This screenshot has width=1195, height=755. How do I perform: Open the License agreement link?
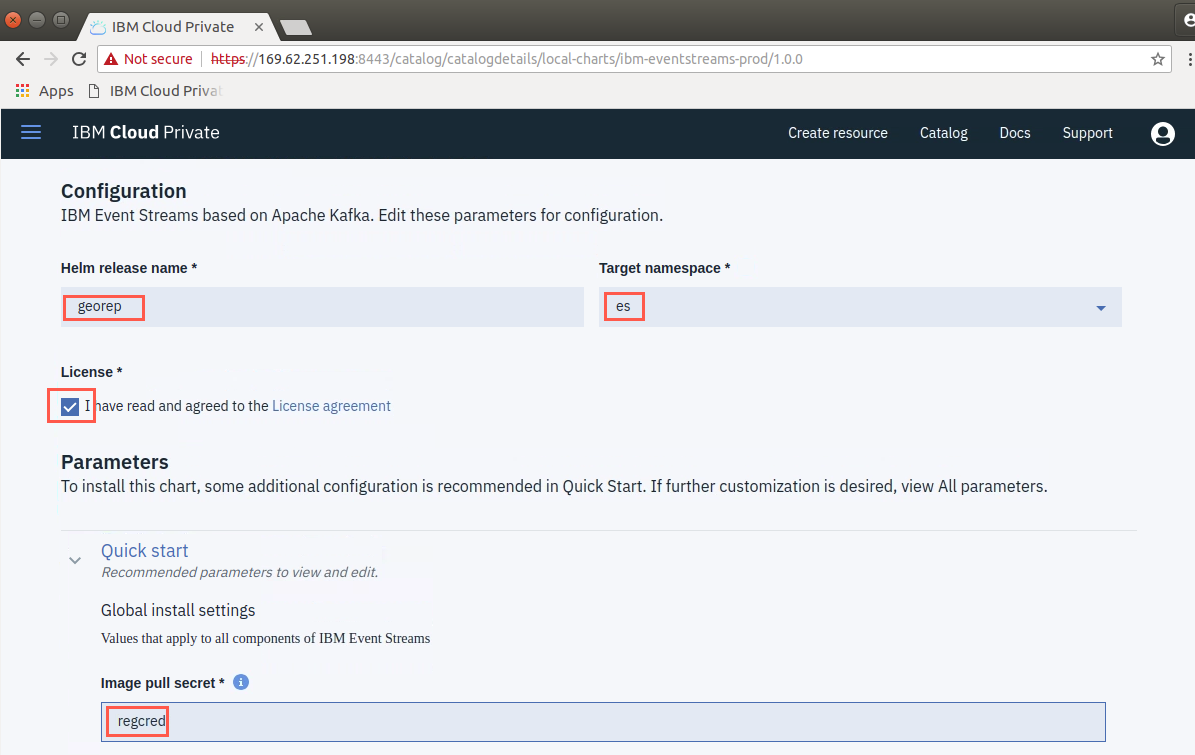(332, 406)
